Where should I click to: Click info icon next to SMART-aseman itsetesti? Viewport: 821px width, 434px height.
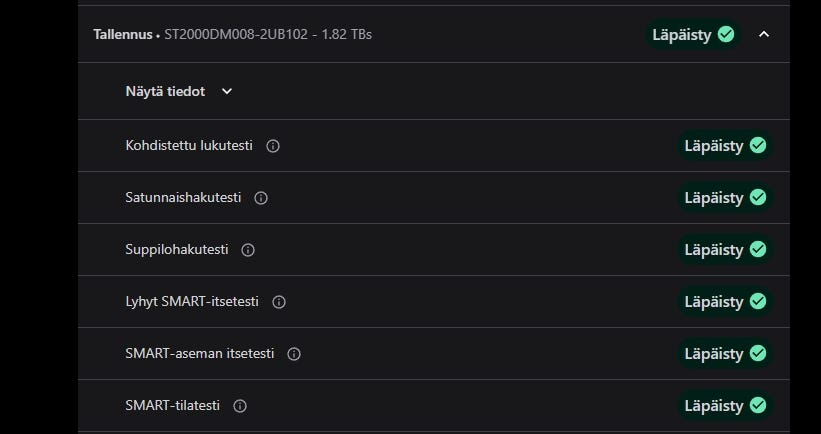coord(294,354)
